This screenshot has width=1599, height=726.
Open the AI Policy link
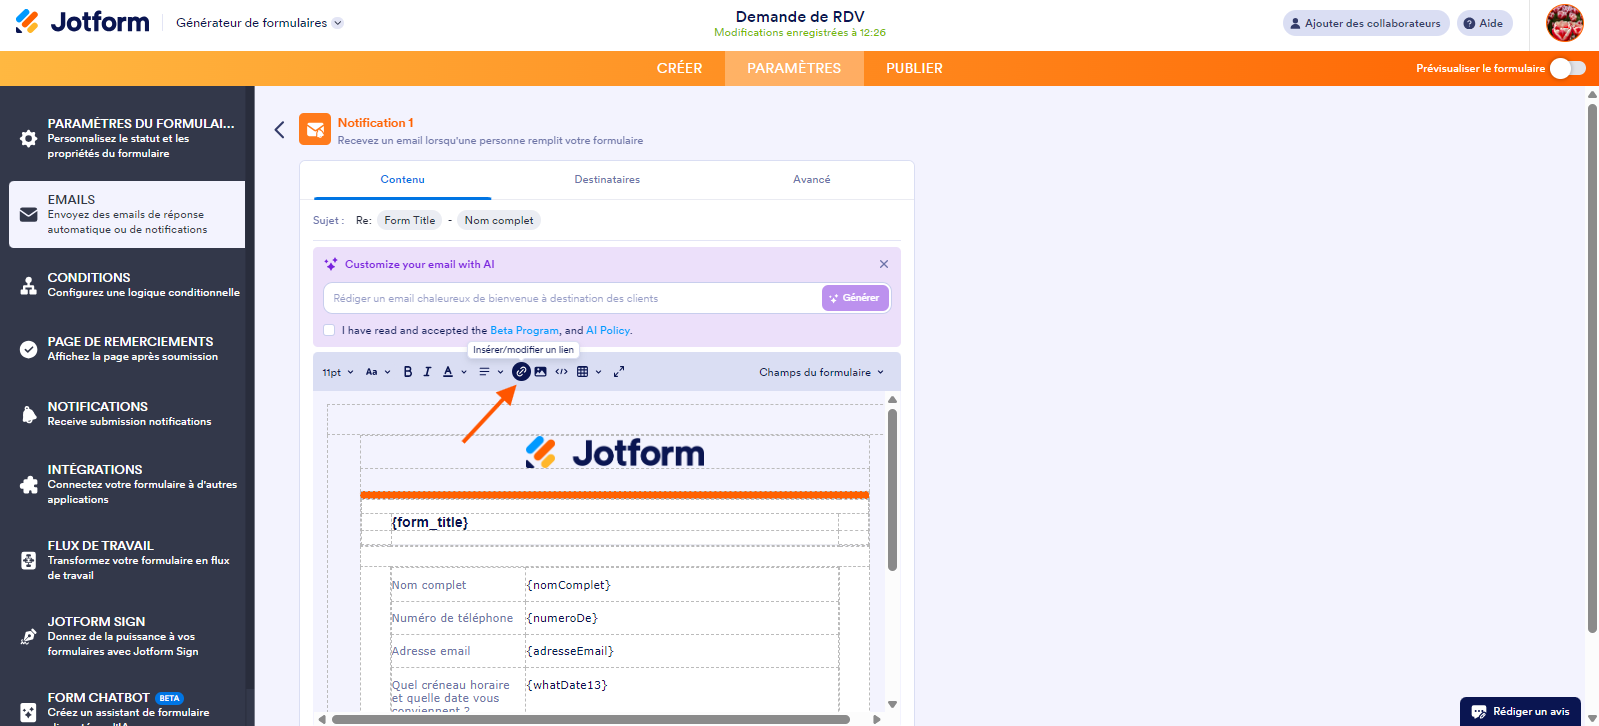(x=608, y=330)
